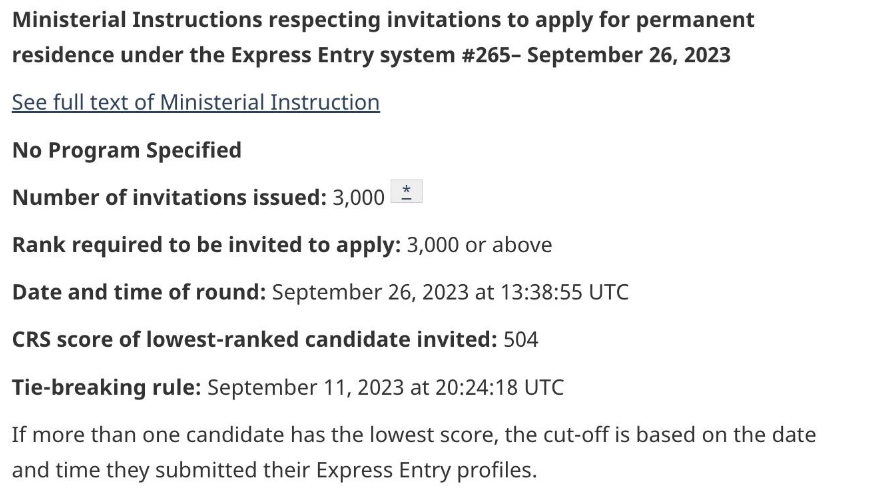Screen dimensions: 888x490
Task: Click the 20:24:18 UTC tie-breaking time
Action: coord(500,387)
